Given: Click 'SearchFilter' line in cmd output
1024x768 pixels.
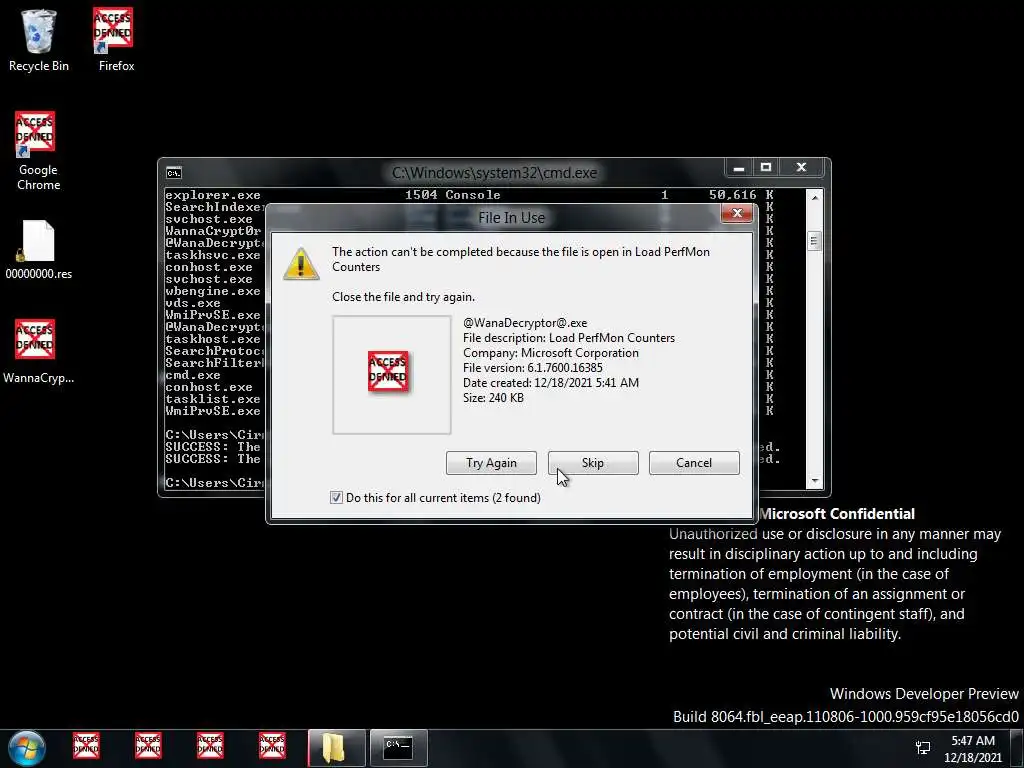Looking at the screenshot, I should [x=215, y=363].
